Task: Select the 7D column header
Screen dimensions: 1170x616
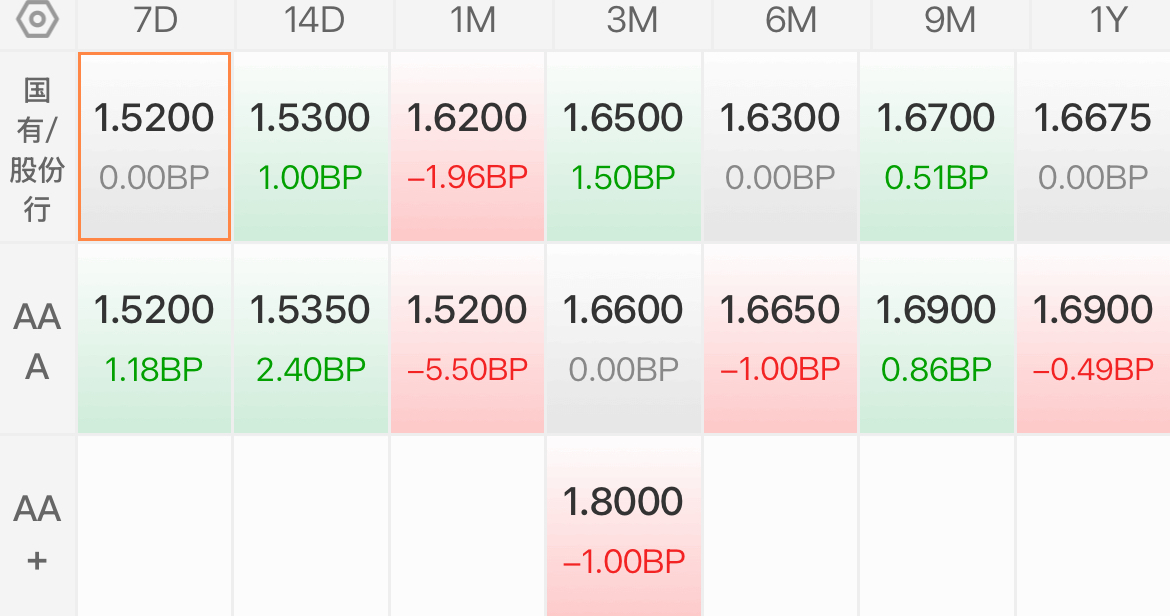Action: [156, 20]
